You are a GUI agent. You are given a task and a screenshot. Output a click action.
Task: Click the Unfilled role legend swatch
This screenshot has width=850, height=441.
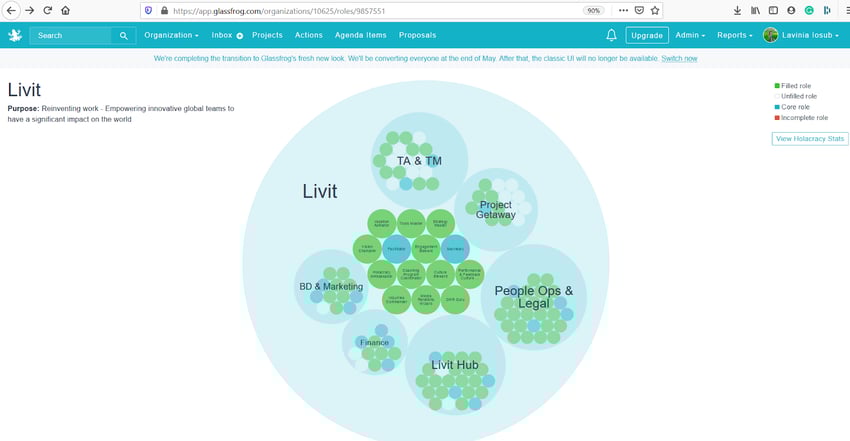(x=777, y=96)
